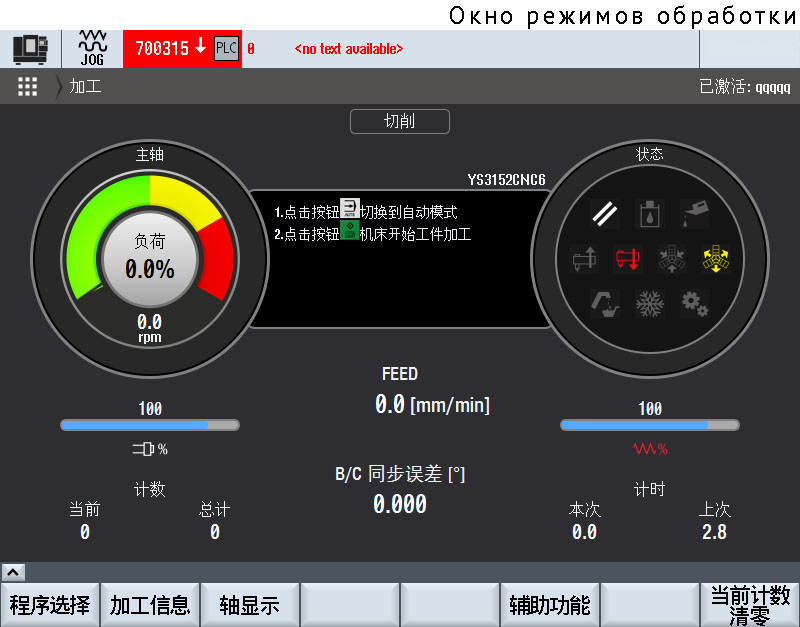
Task: Click the spindle load 0.0% gauge
Action: (150, 259)
